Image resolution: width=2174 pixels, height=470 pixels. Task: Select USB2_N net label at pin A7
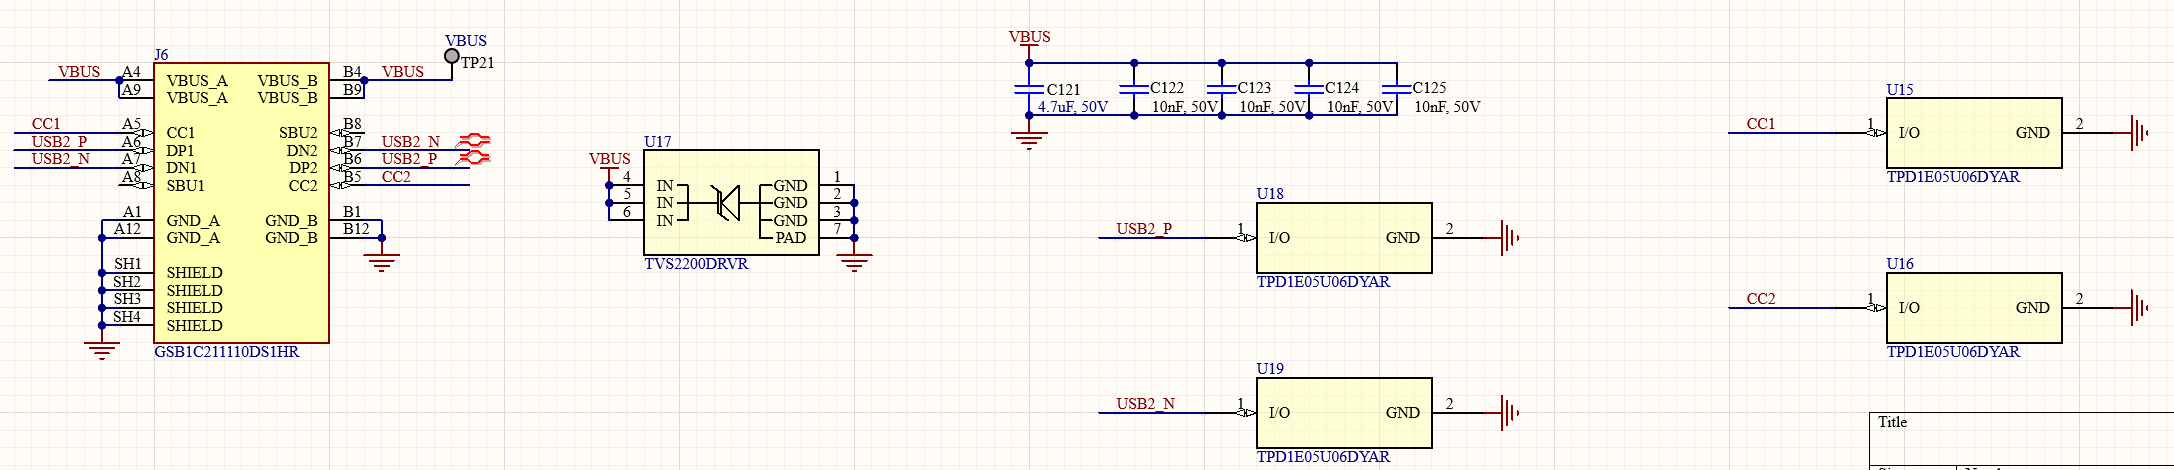(x=60, y=159)
